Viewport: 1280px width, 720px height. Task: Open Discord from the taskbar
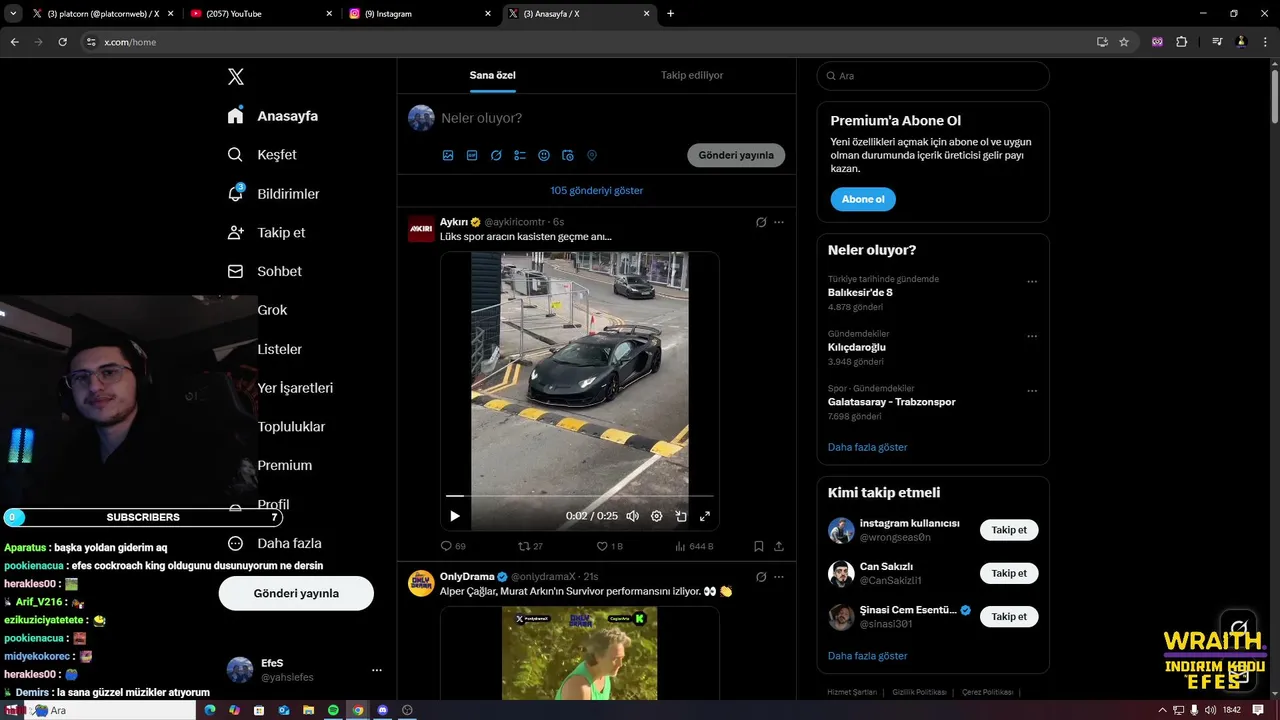[x=382, y=710]
